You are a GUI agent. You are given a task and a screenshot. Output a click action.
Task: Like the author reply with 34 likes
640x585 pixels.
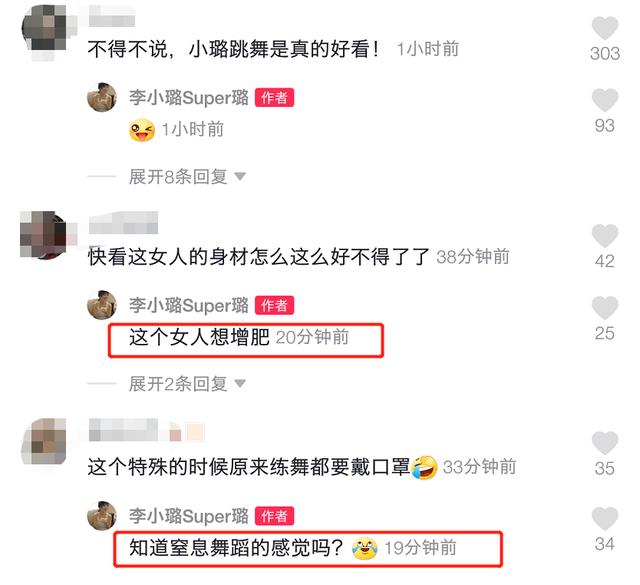point(605,518)
